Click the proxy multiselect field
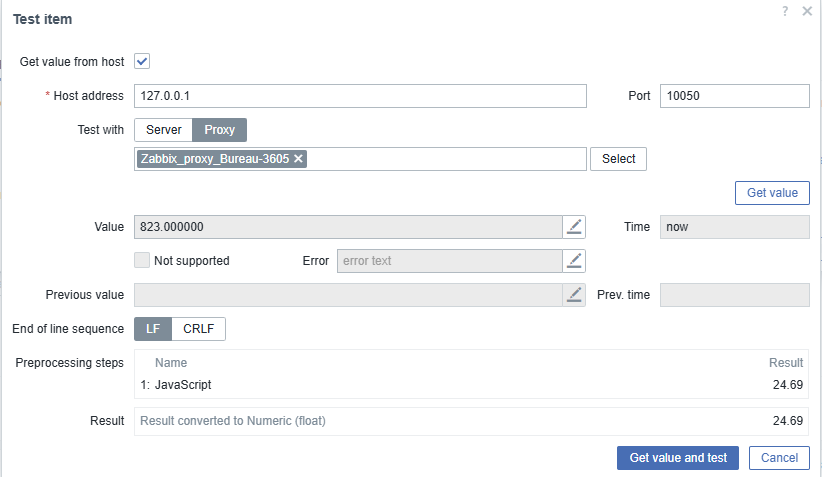The image size is (822, 477). tap(445, 159)
